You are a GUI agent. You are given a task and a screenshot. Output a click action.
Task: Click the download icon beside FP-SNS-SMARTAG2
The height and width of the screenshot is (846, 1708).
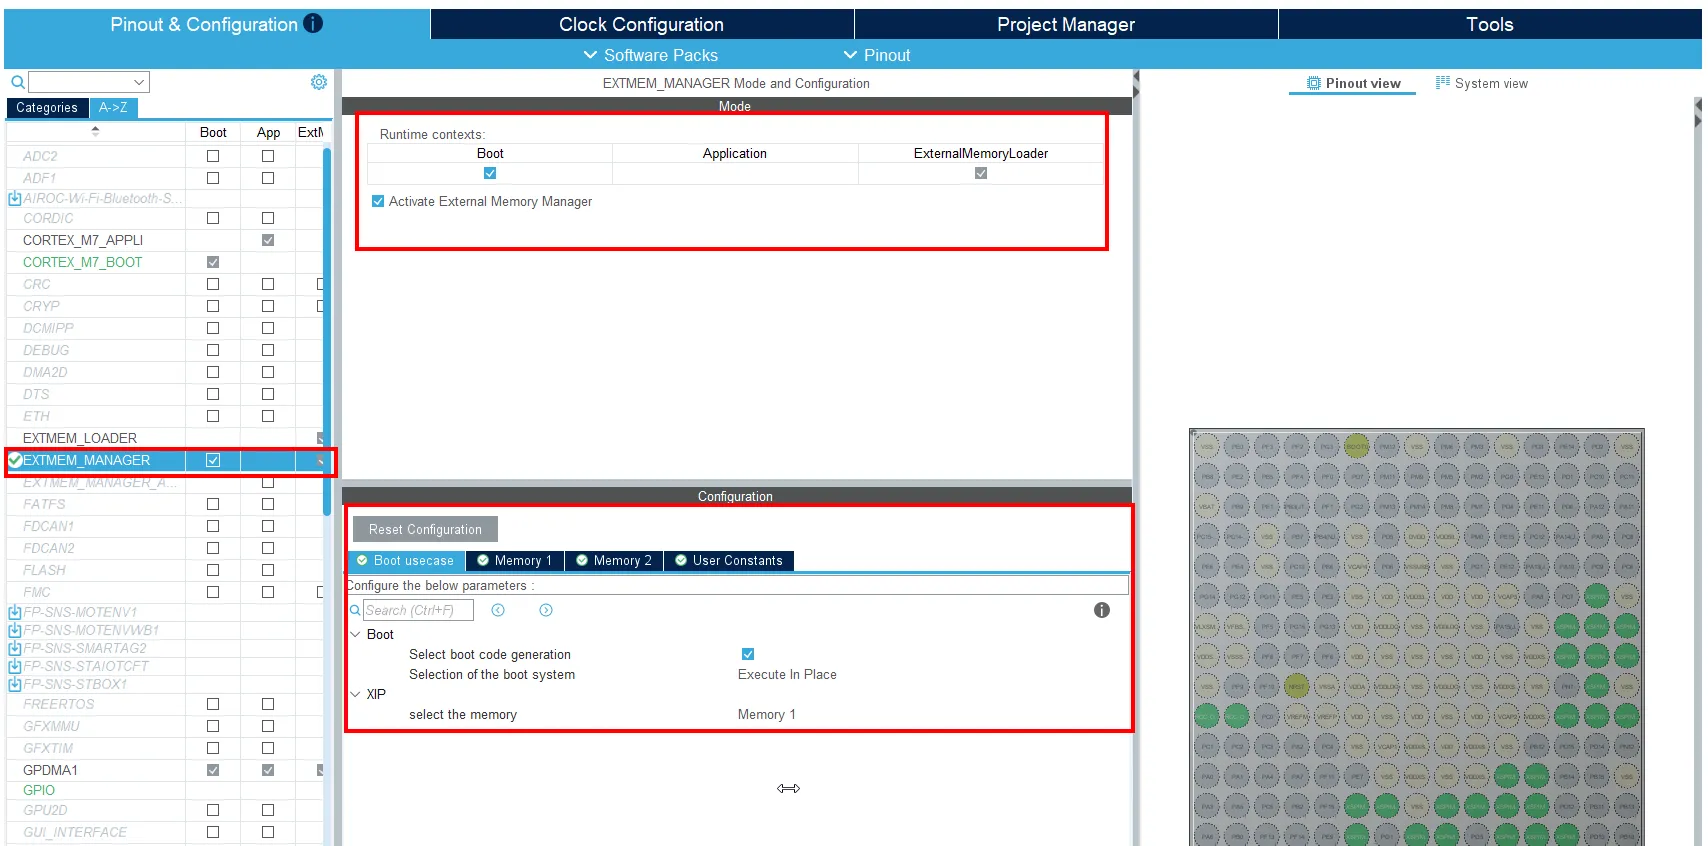[x=15, y=648]
